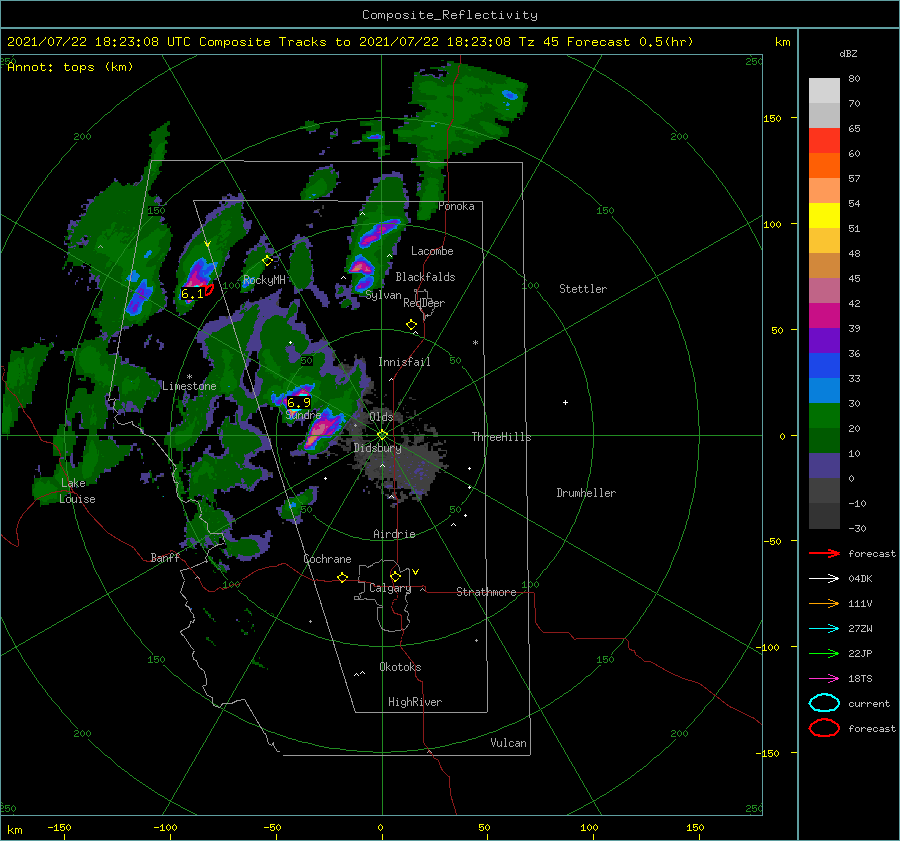Image resolution: width=900 pixels, height=841 pixels.
Task: Click the Innisfail city label
Action: click(404, 362)
